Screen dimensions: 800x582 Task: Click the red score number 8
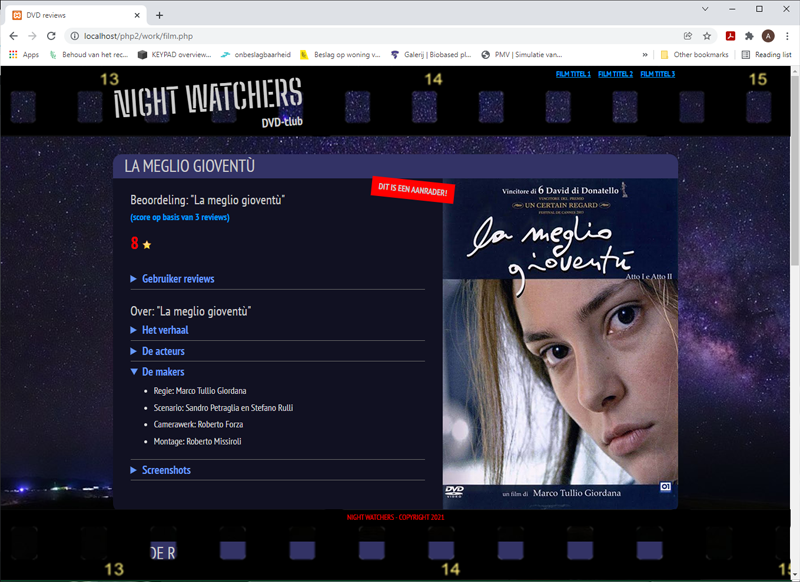(134, 243)
